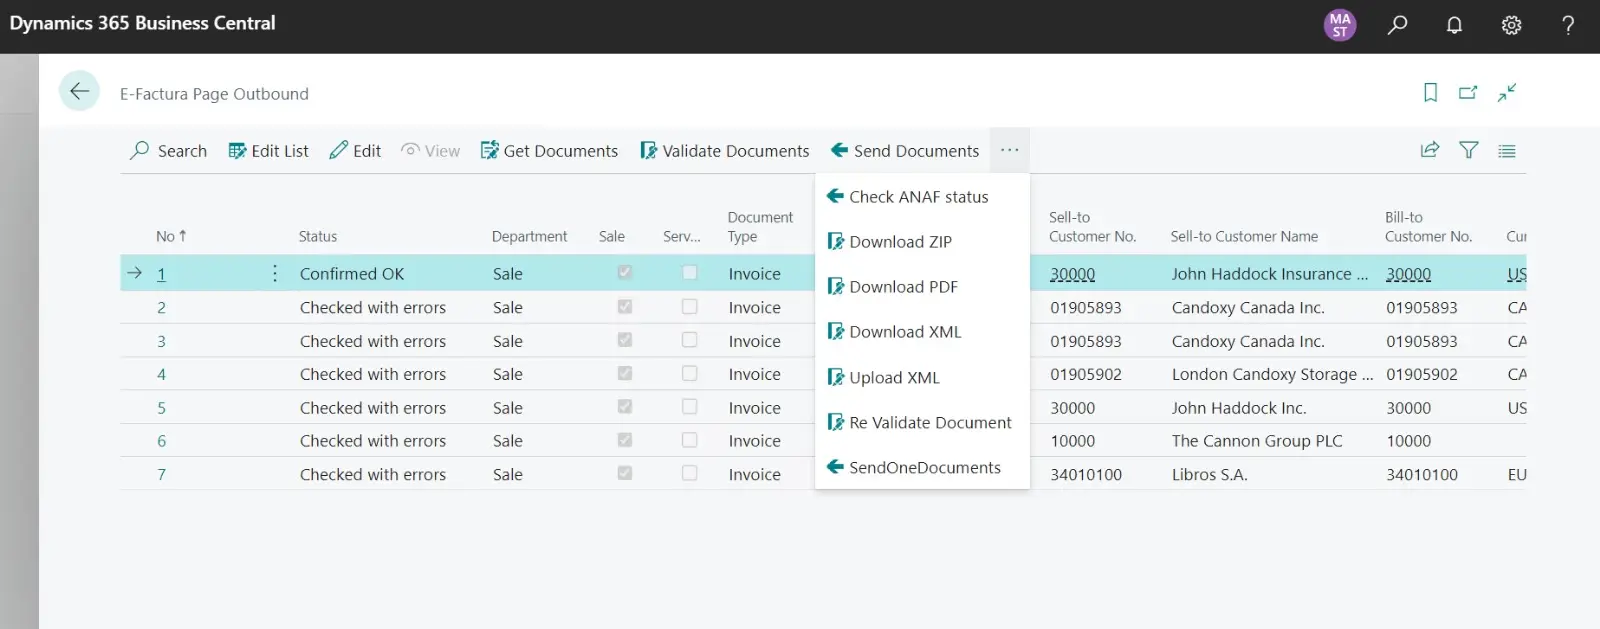Share the list with the share icon
The height and width of the screenshot is (629, 1600).
pos(1430,150)
